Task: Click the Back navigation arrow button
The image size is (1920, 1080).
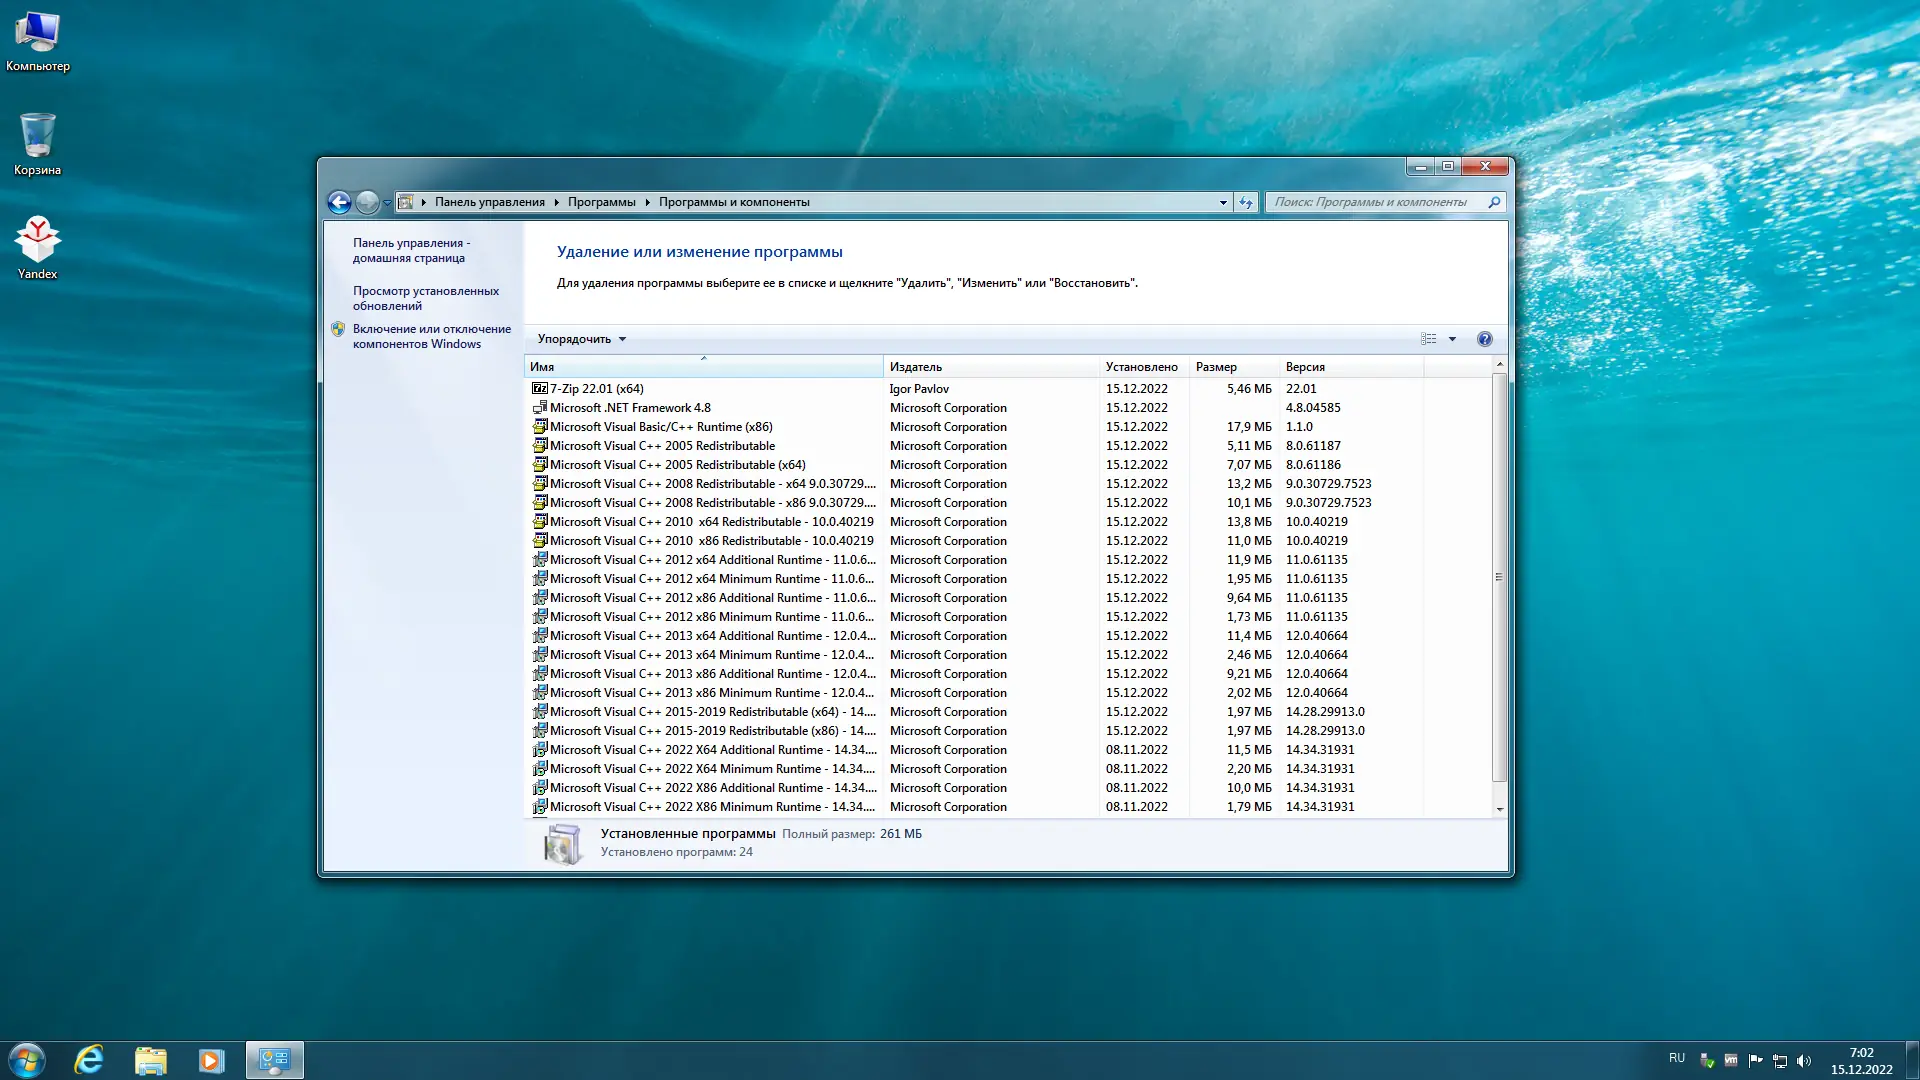Action: point(339,202)
